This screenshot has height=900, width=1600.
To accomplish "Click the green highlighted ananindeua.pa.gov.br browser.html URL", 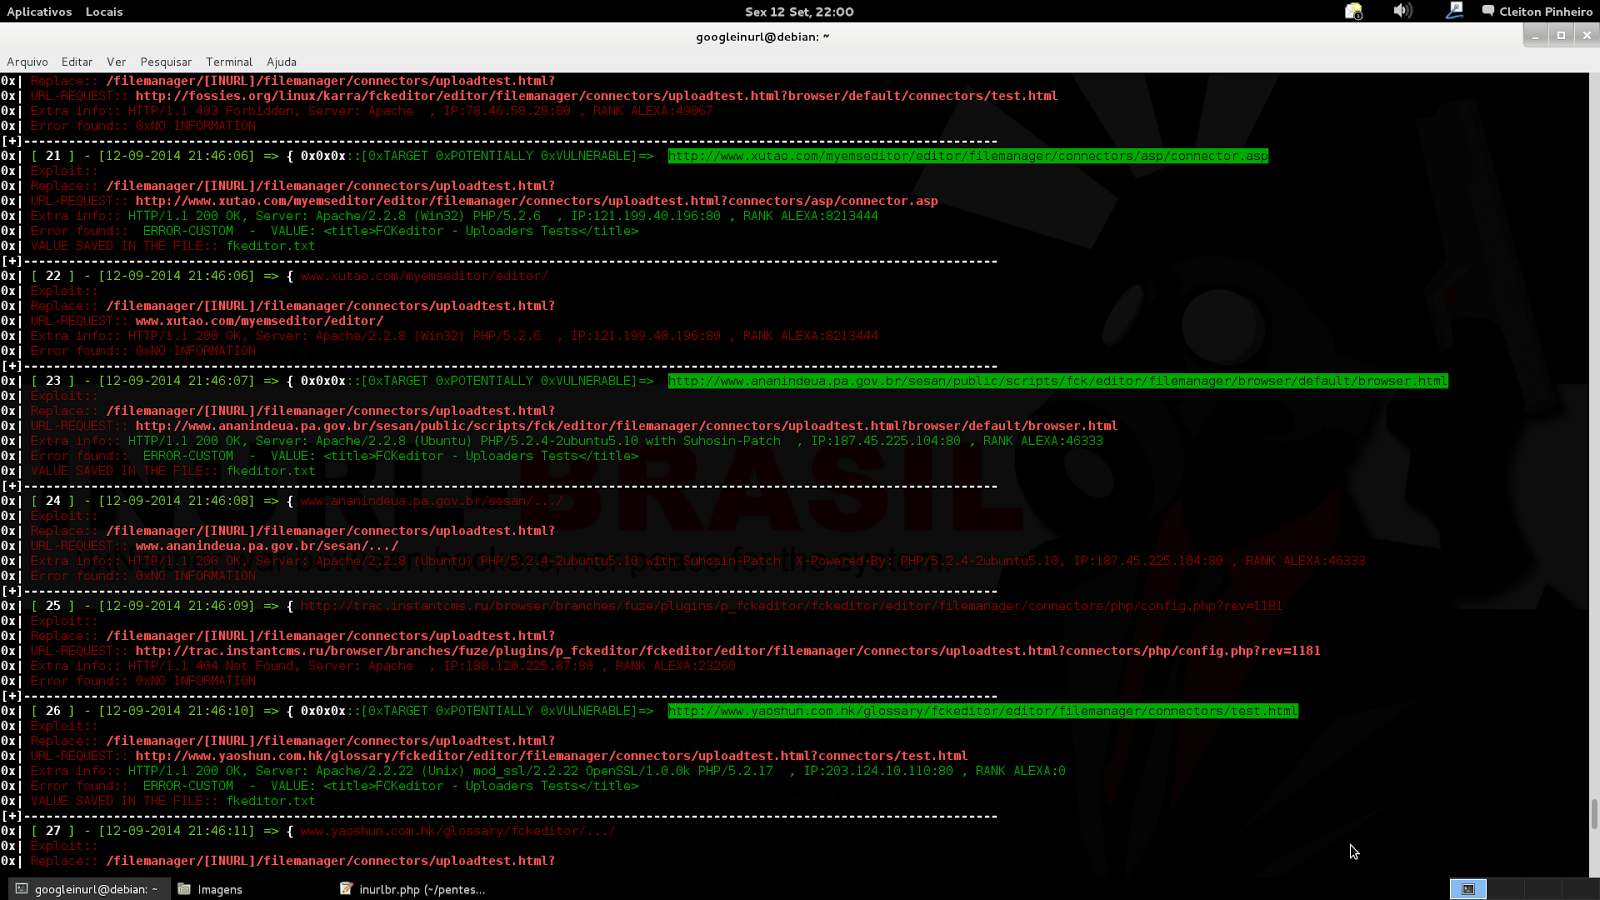I will [1058, 381].
